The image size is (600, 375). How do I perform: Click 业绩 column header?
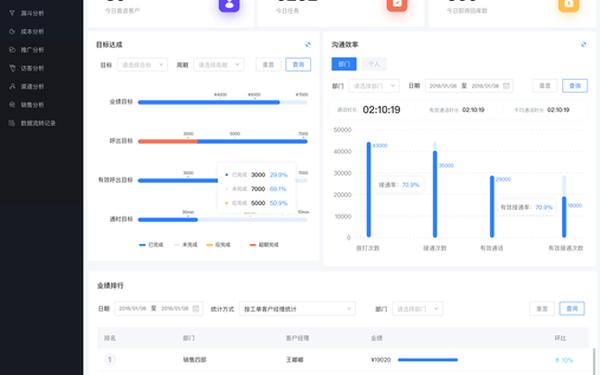(x=377, y=338)
